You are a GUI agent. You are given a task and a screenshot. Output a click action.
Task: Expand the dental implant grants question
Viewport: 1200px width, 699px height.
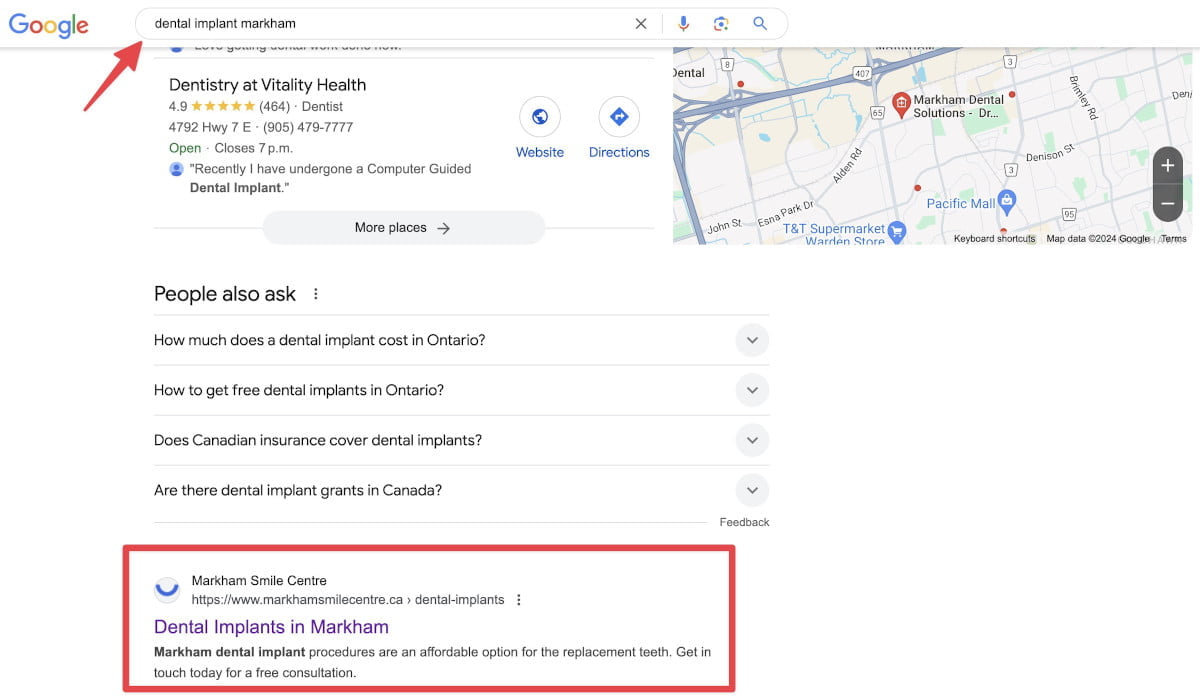click(752, 490)
